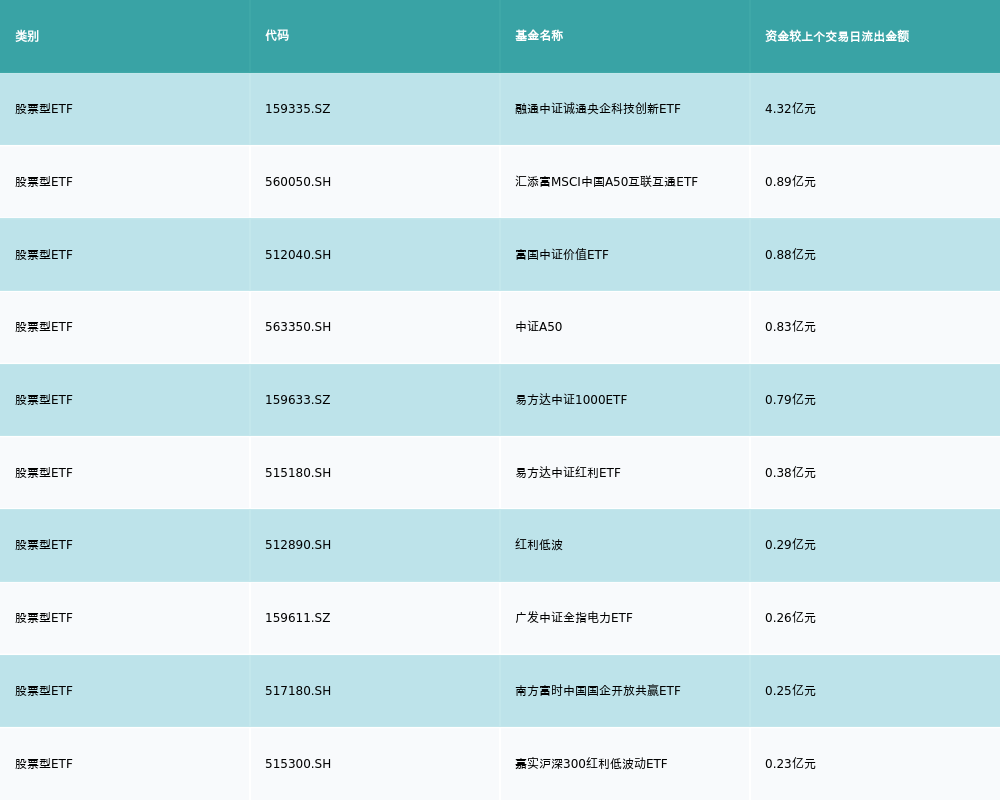1000x800 pixels.
Task: Select code 560050.SH
Action: (298, 182)
